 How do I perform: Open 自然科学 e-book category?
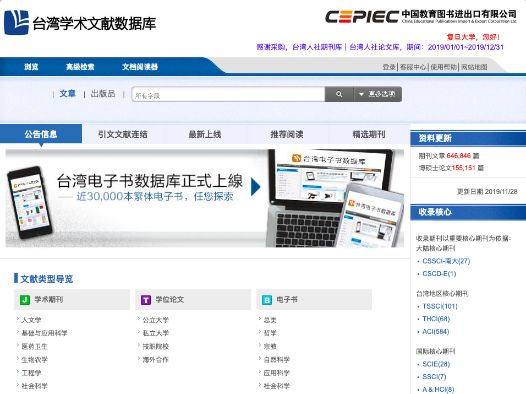click(277, 359)
